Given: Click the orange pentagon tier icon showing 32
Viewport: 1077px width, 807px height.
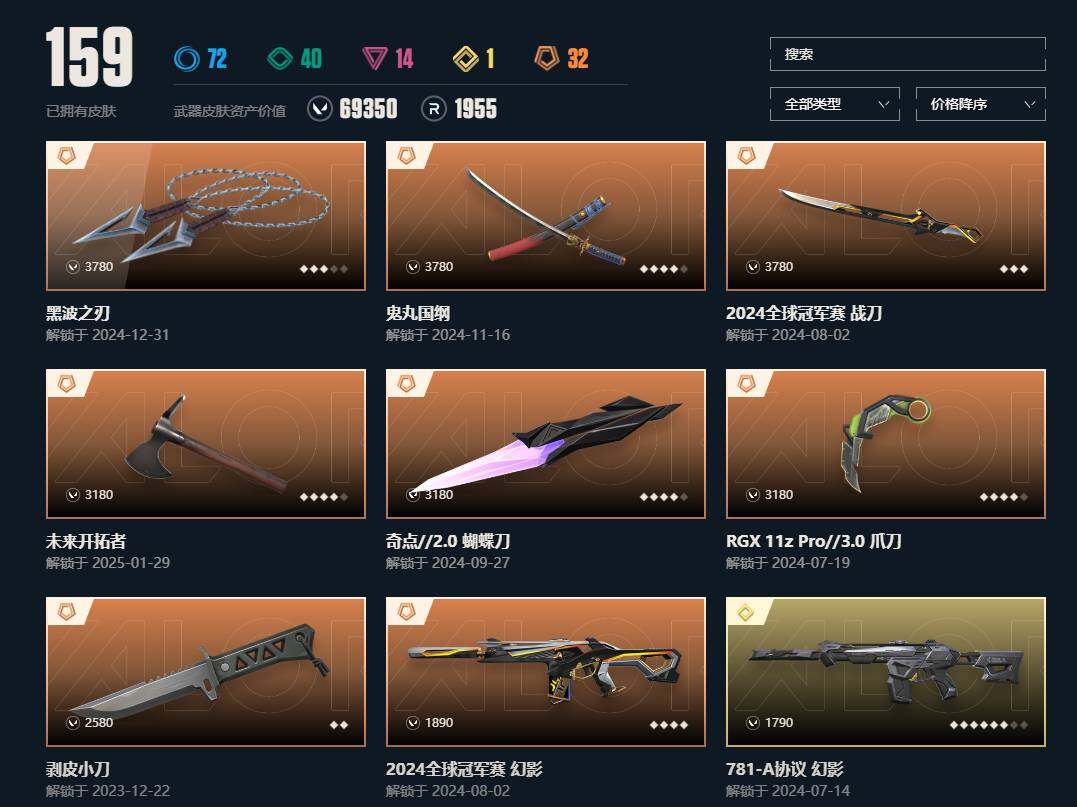Looking at the screenshot, I should tap(547, 58).
